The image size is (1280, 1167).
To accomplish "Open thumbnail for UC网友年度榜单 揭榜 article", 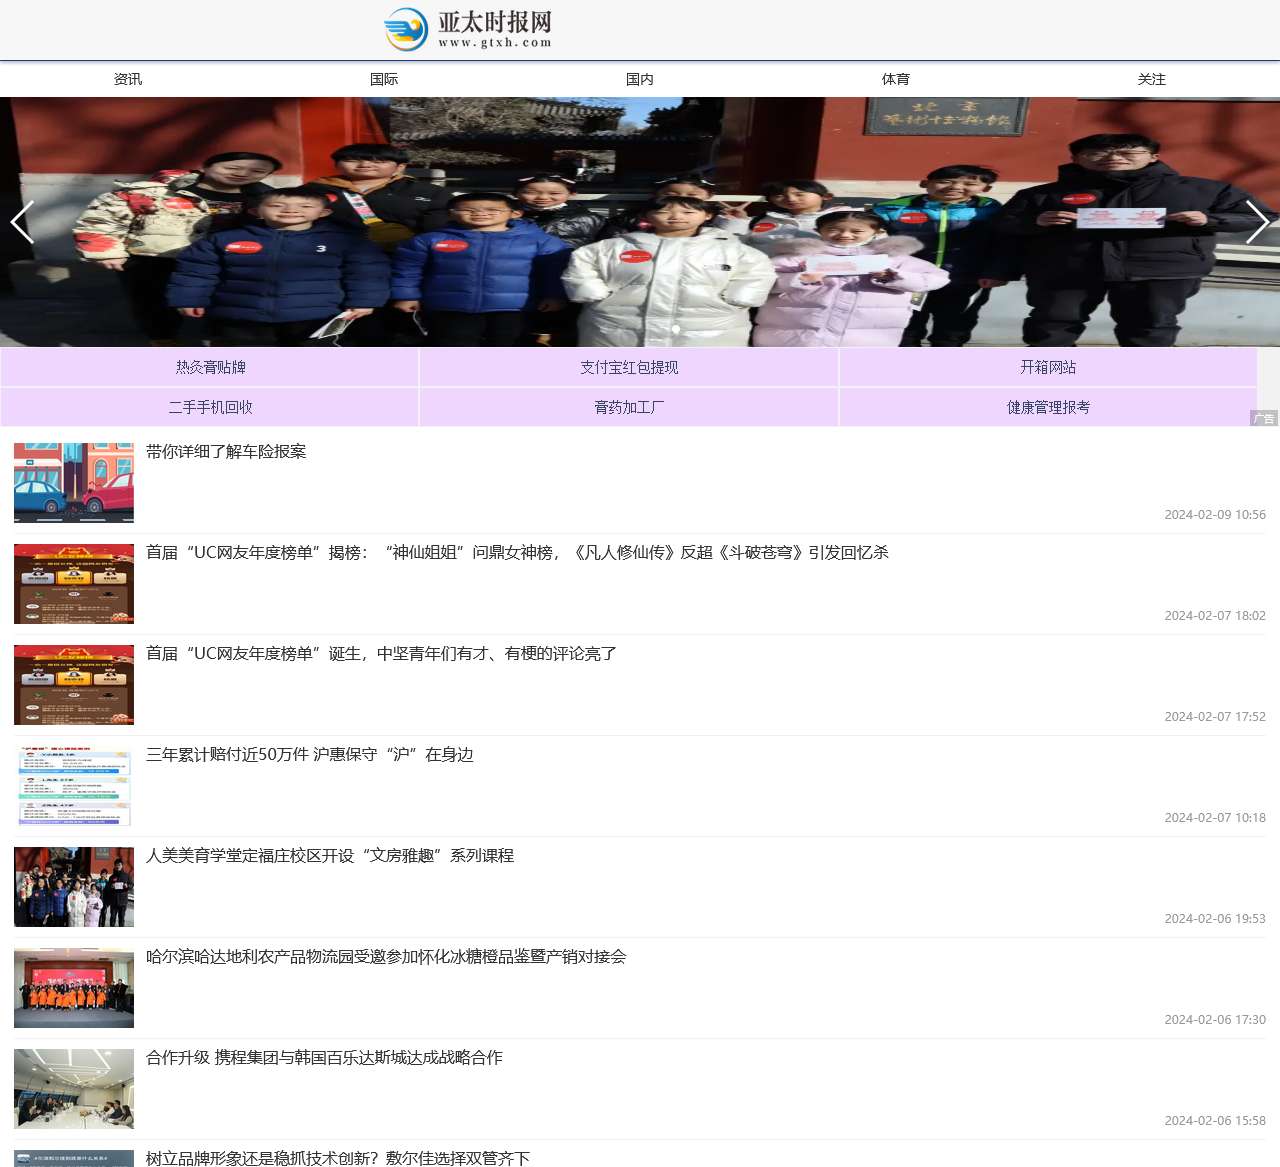I will tap(74, 584).
